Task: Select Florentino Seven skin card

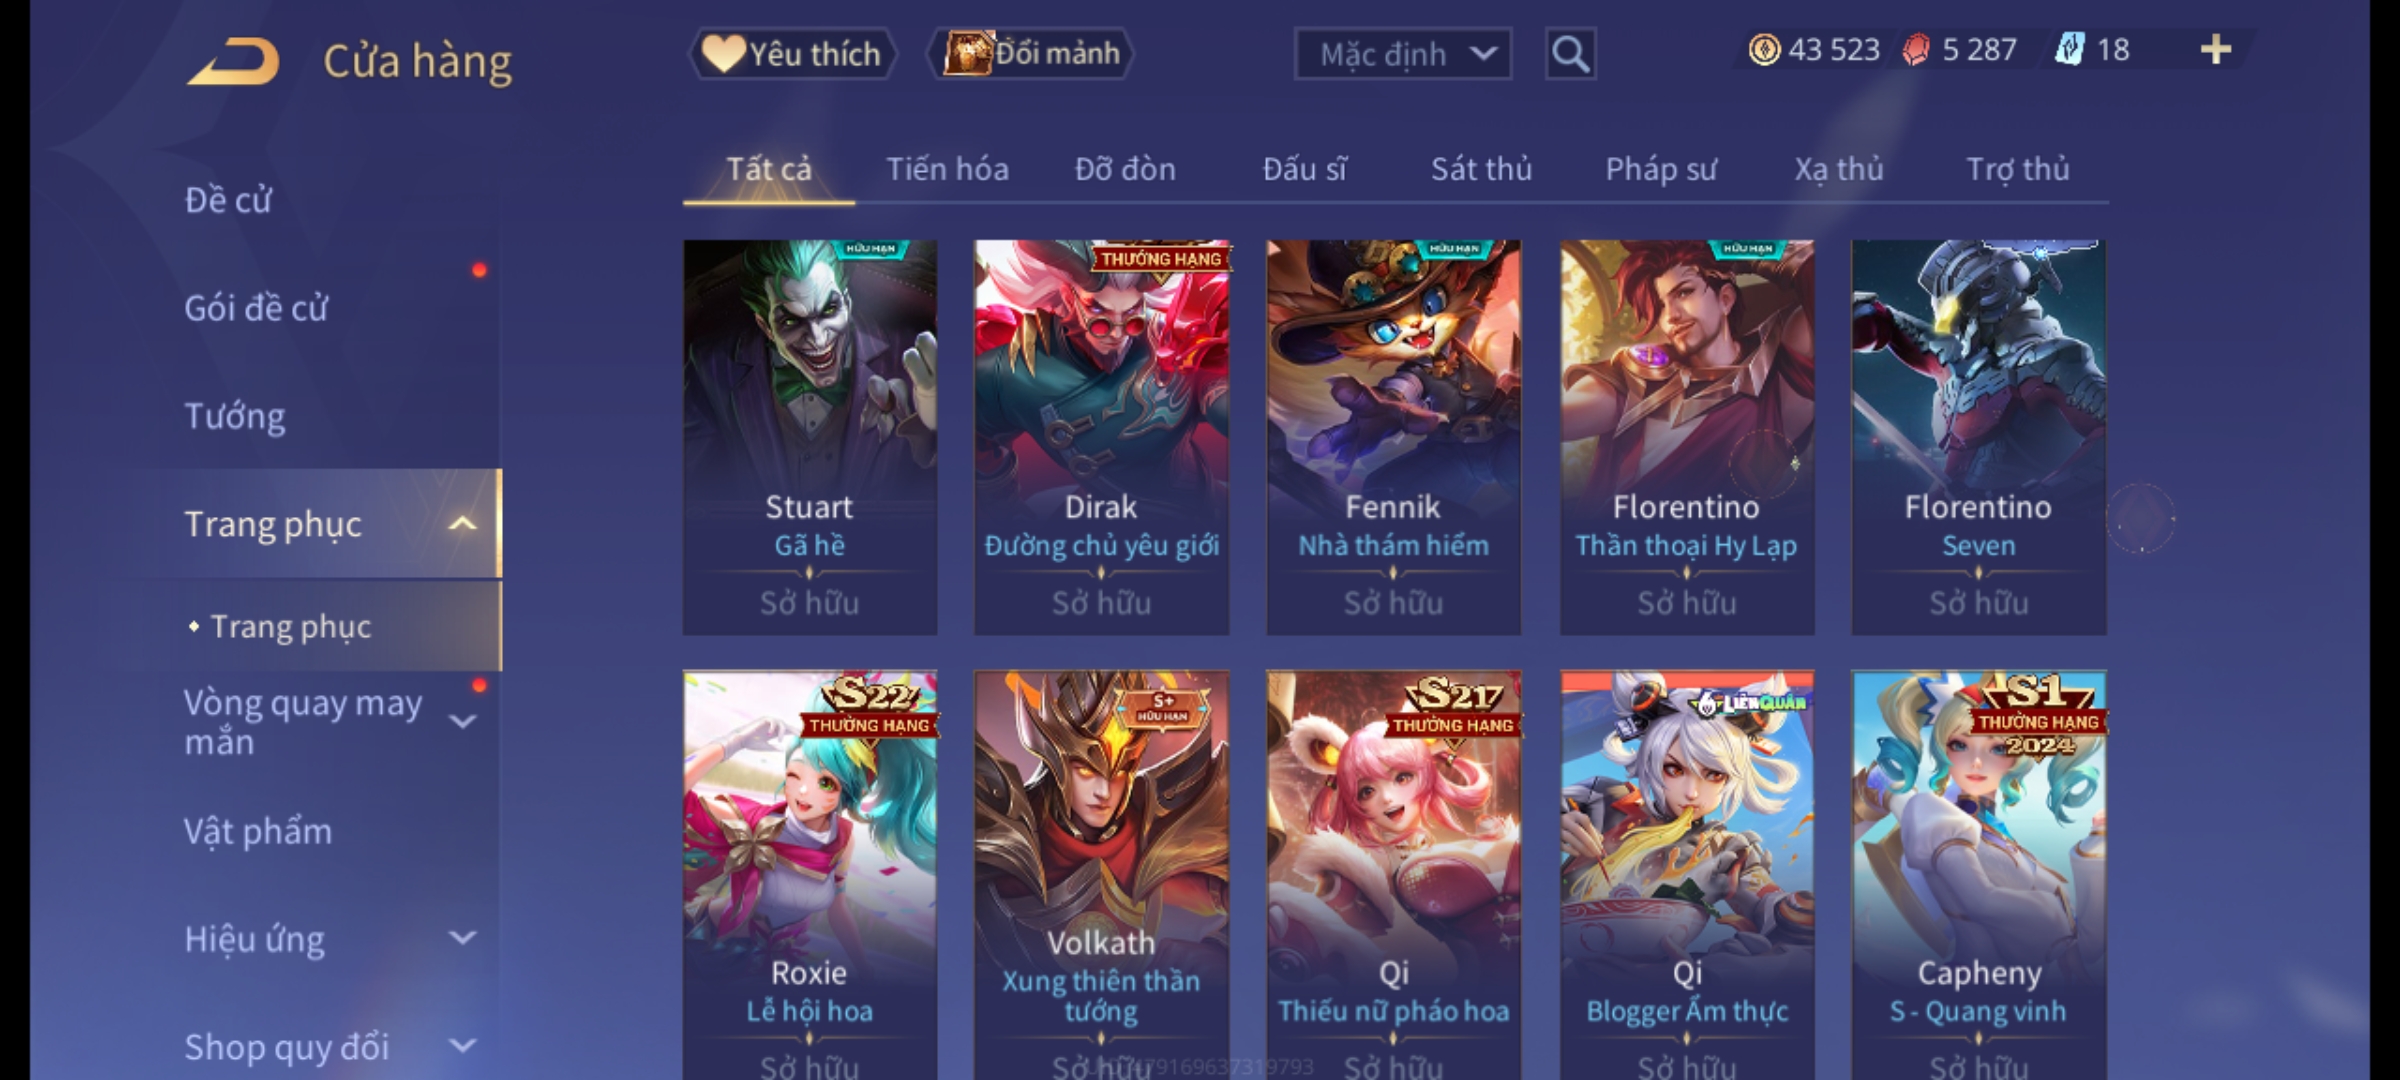Action: pyautogui.click(x=1979, y=437)
